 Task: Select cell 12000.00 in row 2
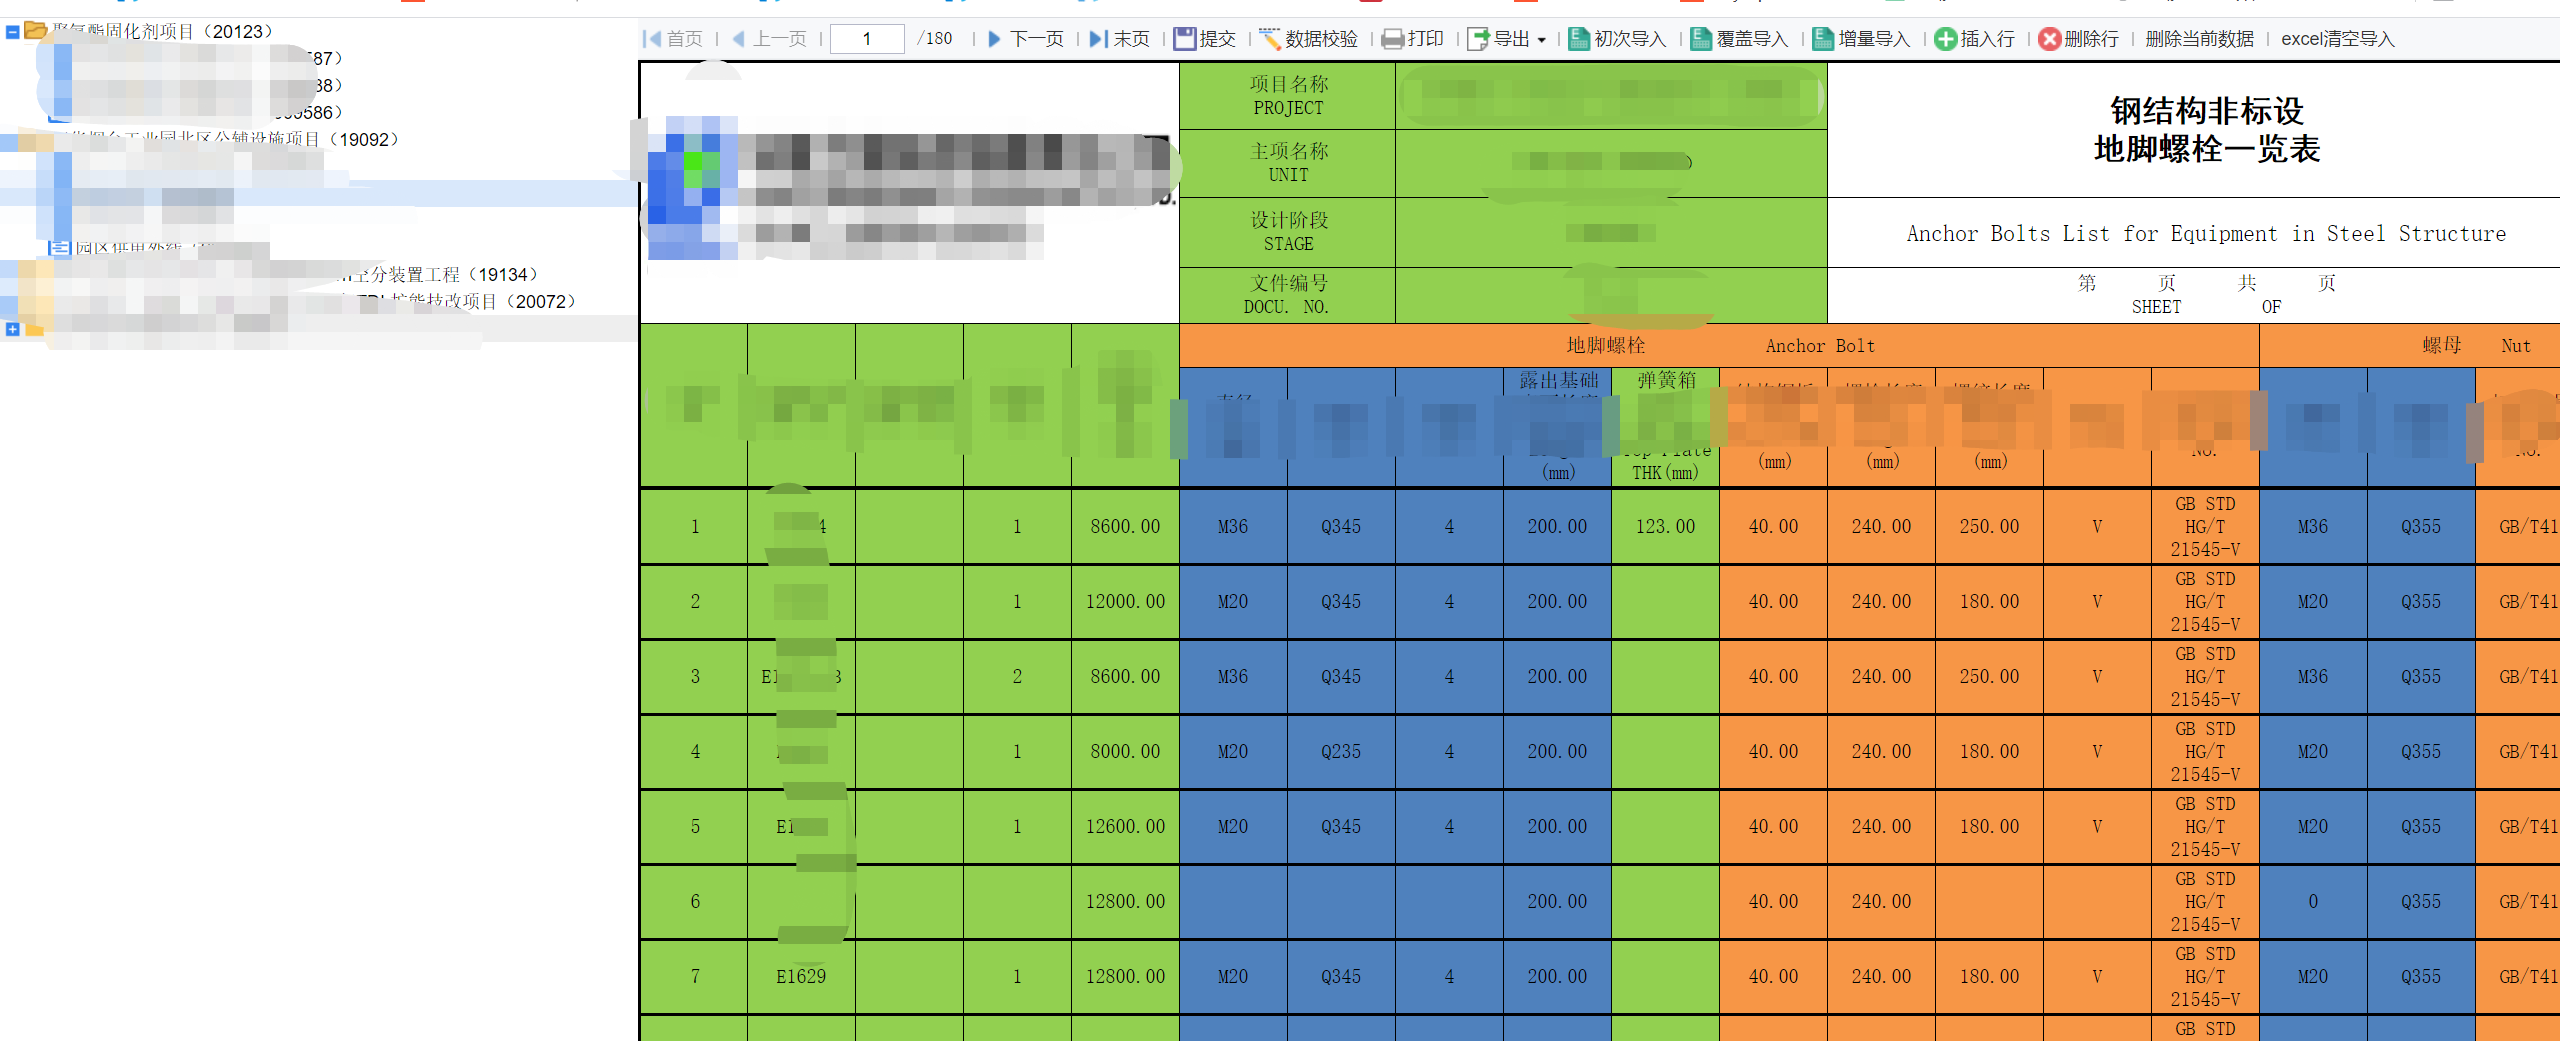click(1125, 602)
